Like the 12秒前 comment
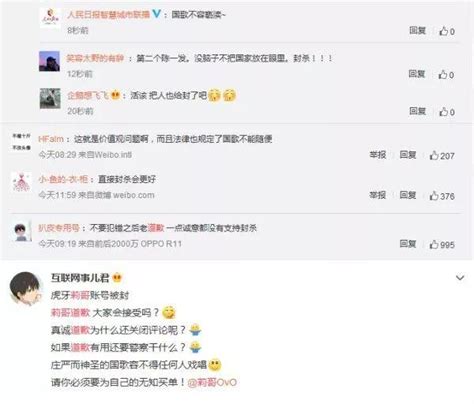474x404 pixels. coord(446,75)
